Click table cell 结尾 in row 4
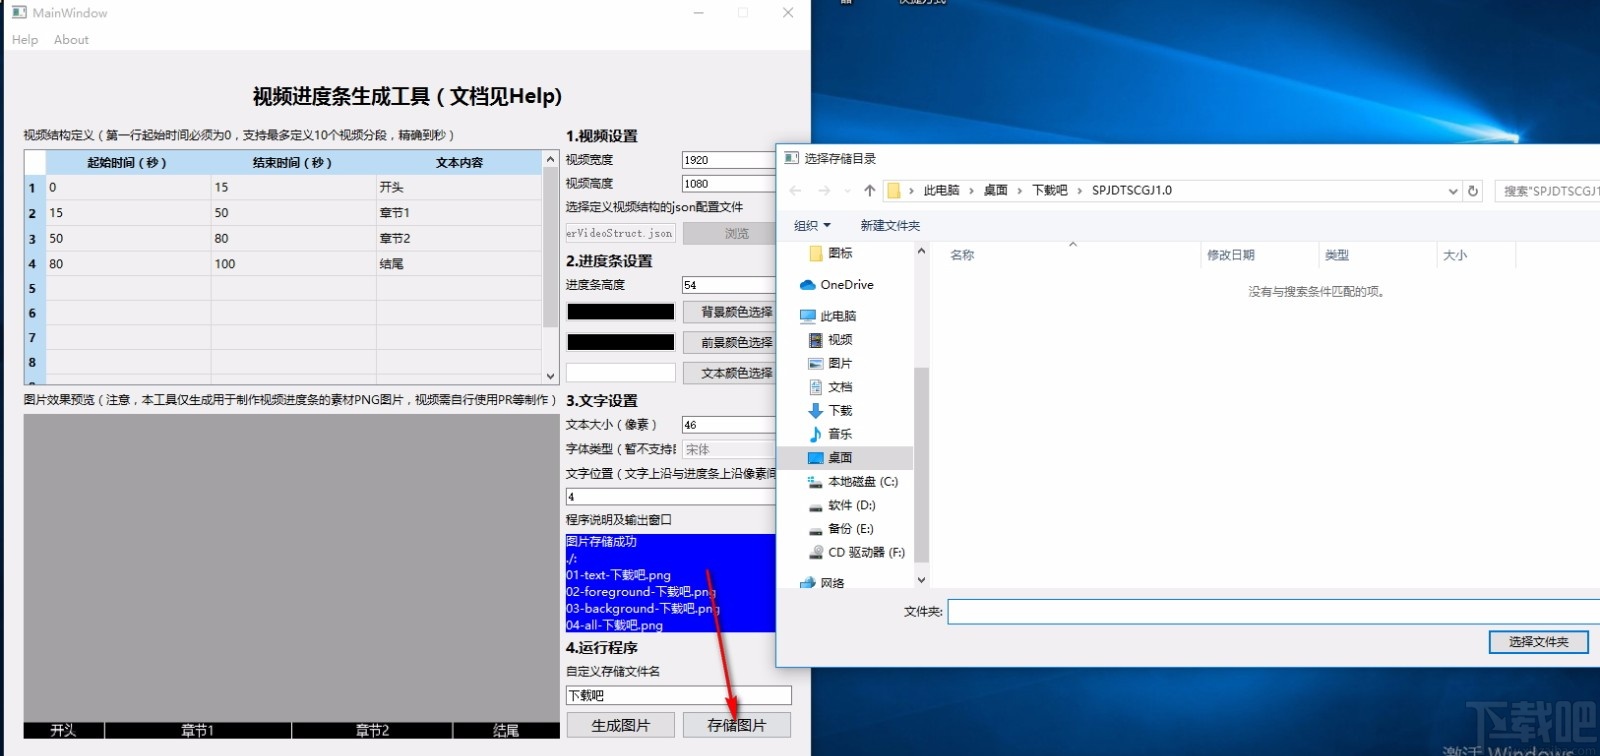The height and width of the screenshot is (756, 1600). (459, 264)
